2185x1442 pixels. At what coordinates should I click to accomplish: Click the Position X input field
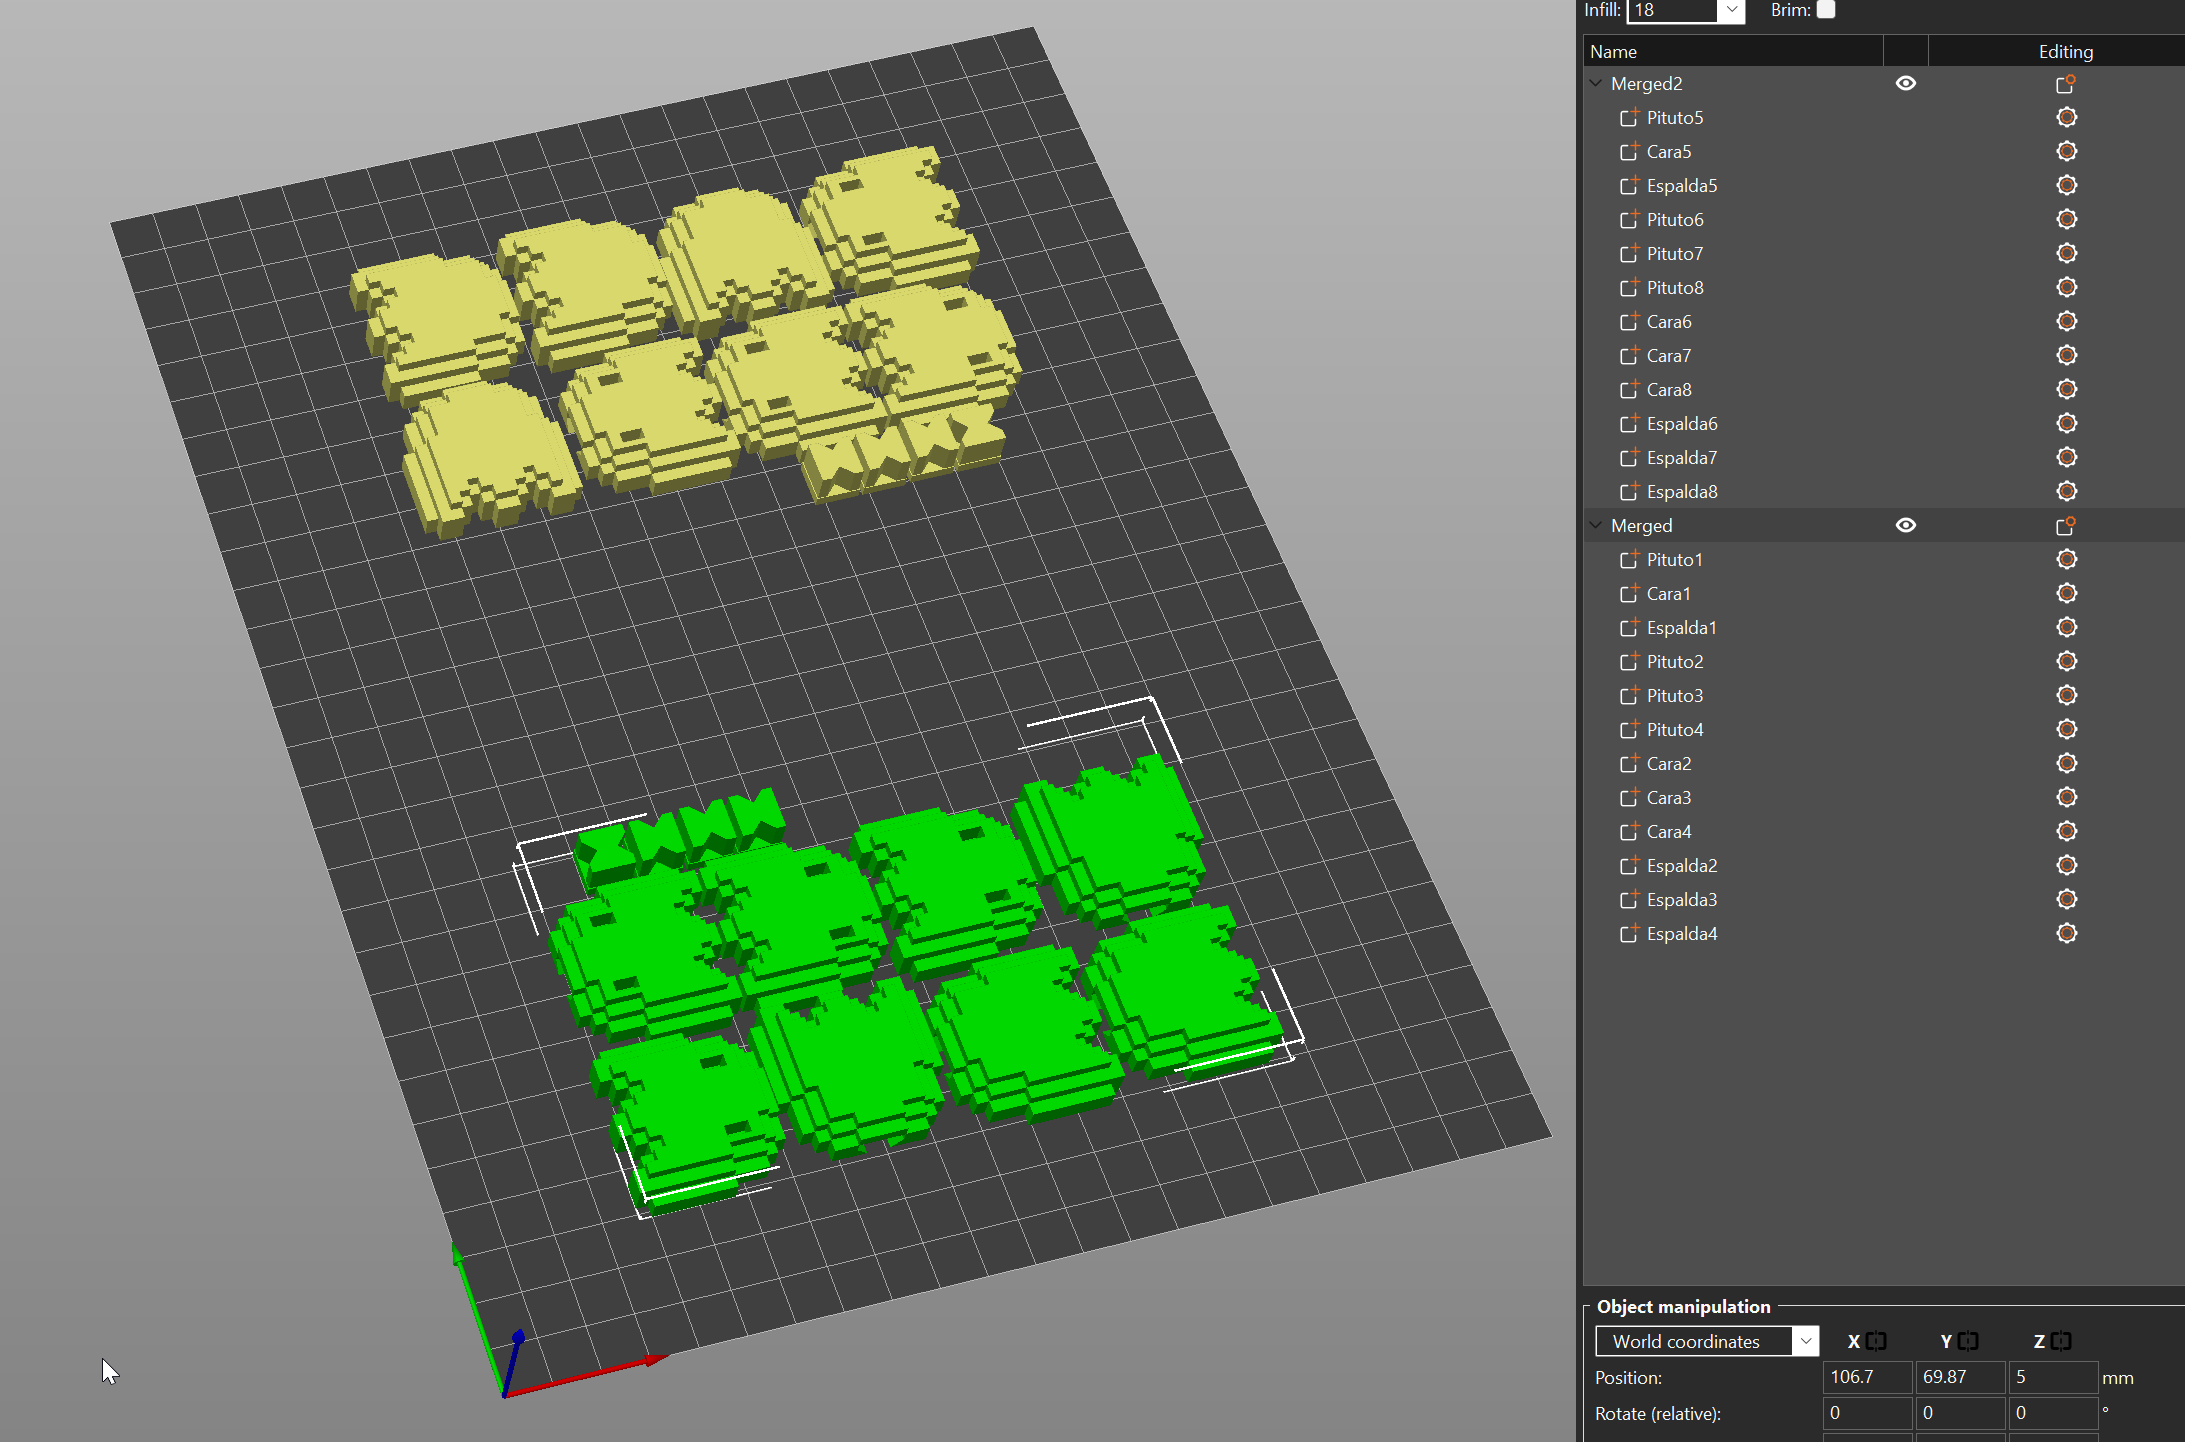(x=1866, y=1377)
